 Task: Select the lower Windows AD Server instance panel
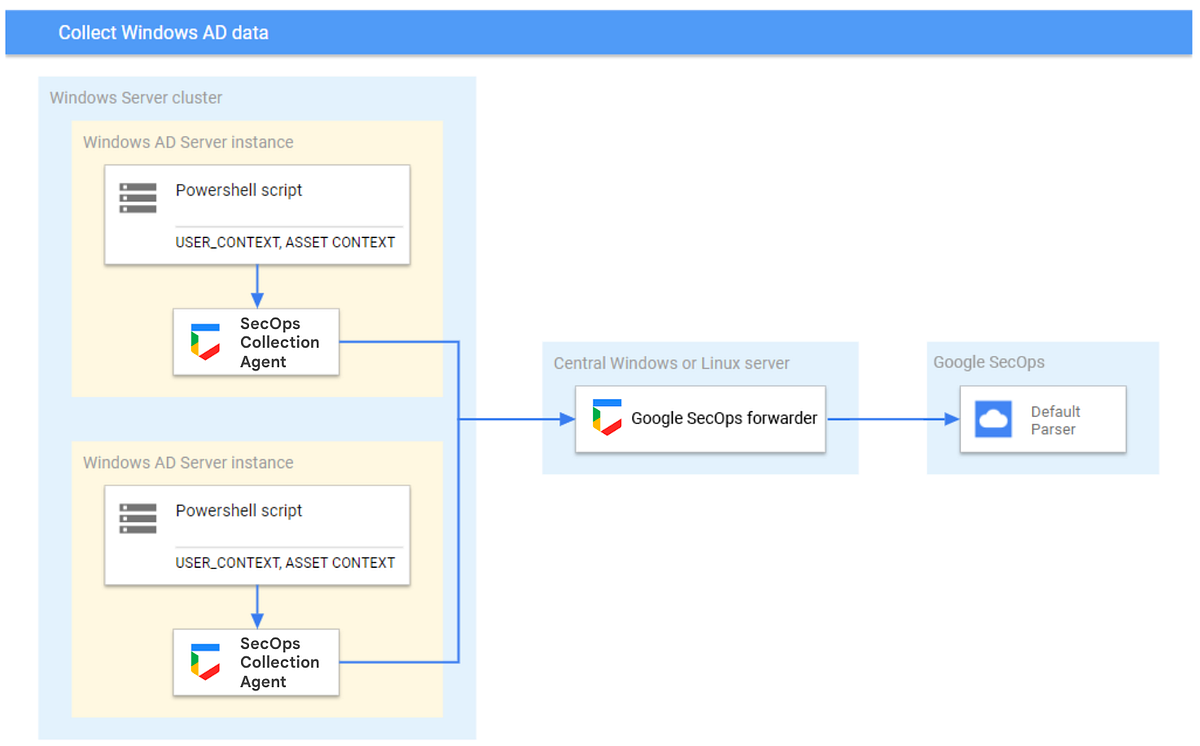point(187,462)
